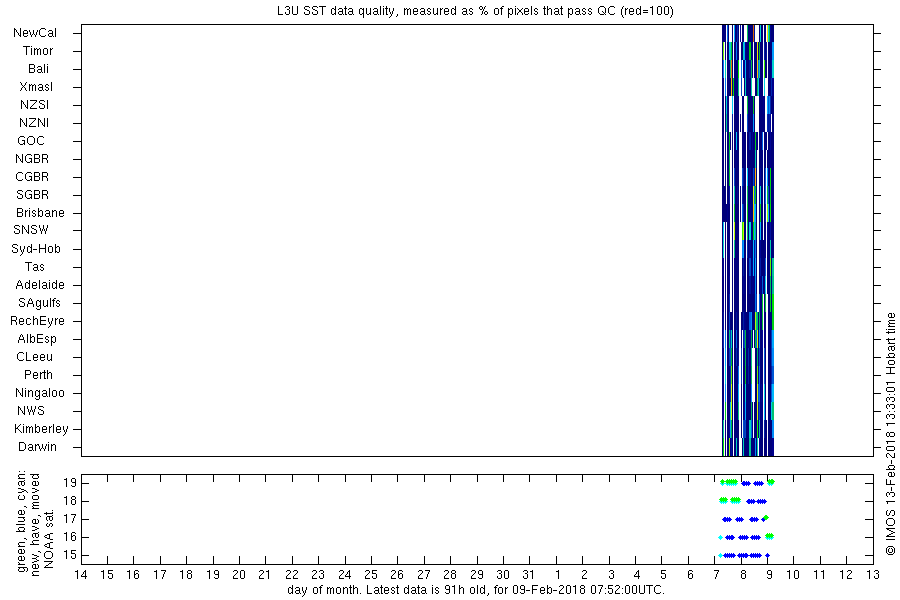Click the Perth row label
The image size is (900, 600).
click(38, 375)
